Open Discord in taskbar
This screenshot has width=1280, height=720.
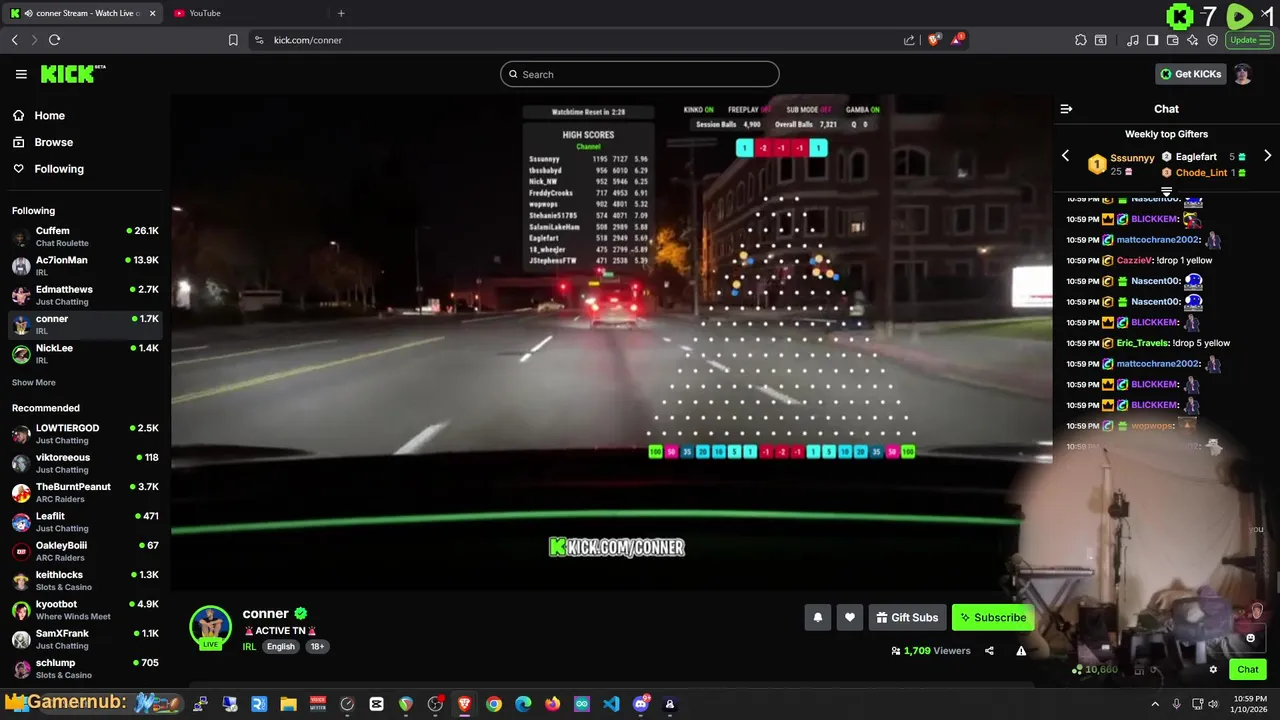pos(641,704)
